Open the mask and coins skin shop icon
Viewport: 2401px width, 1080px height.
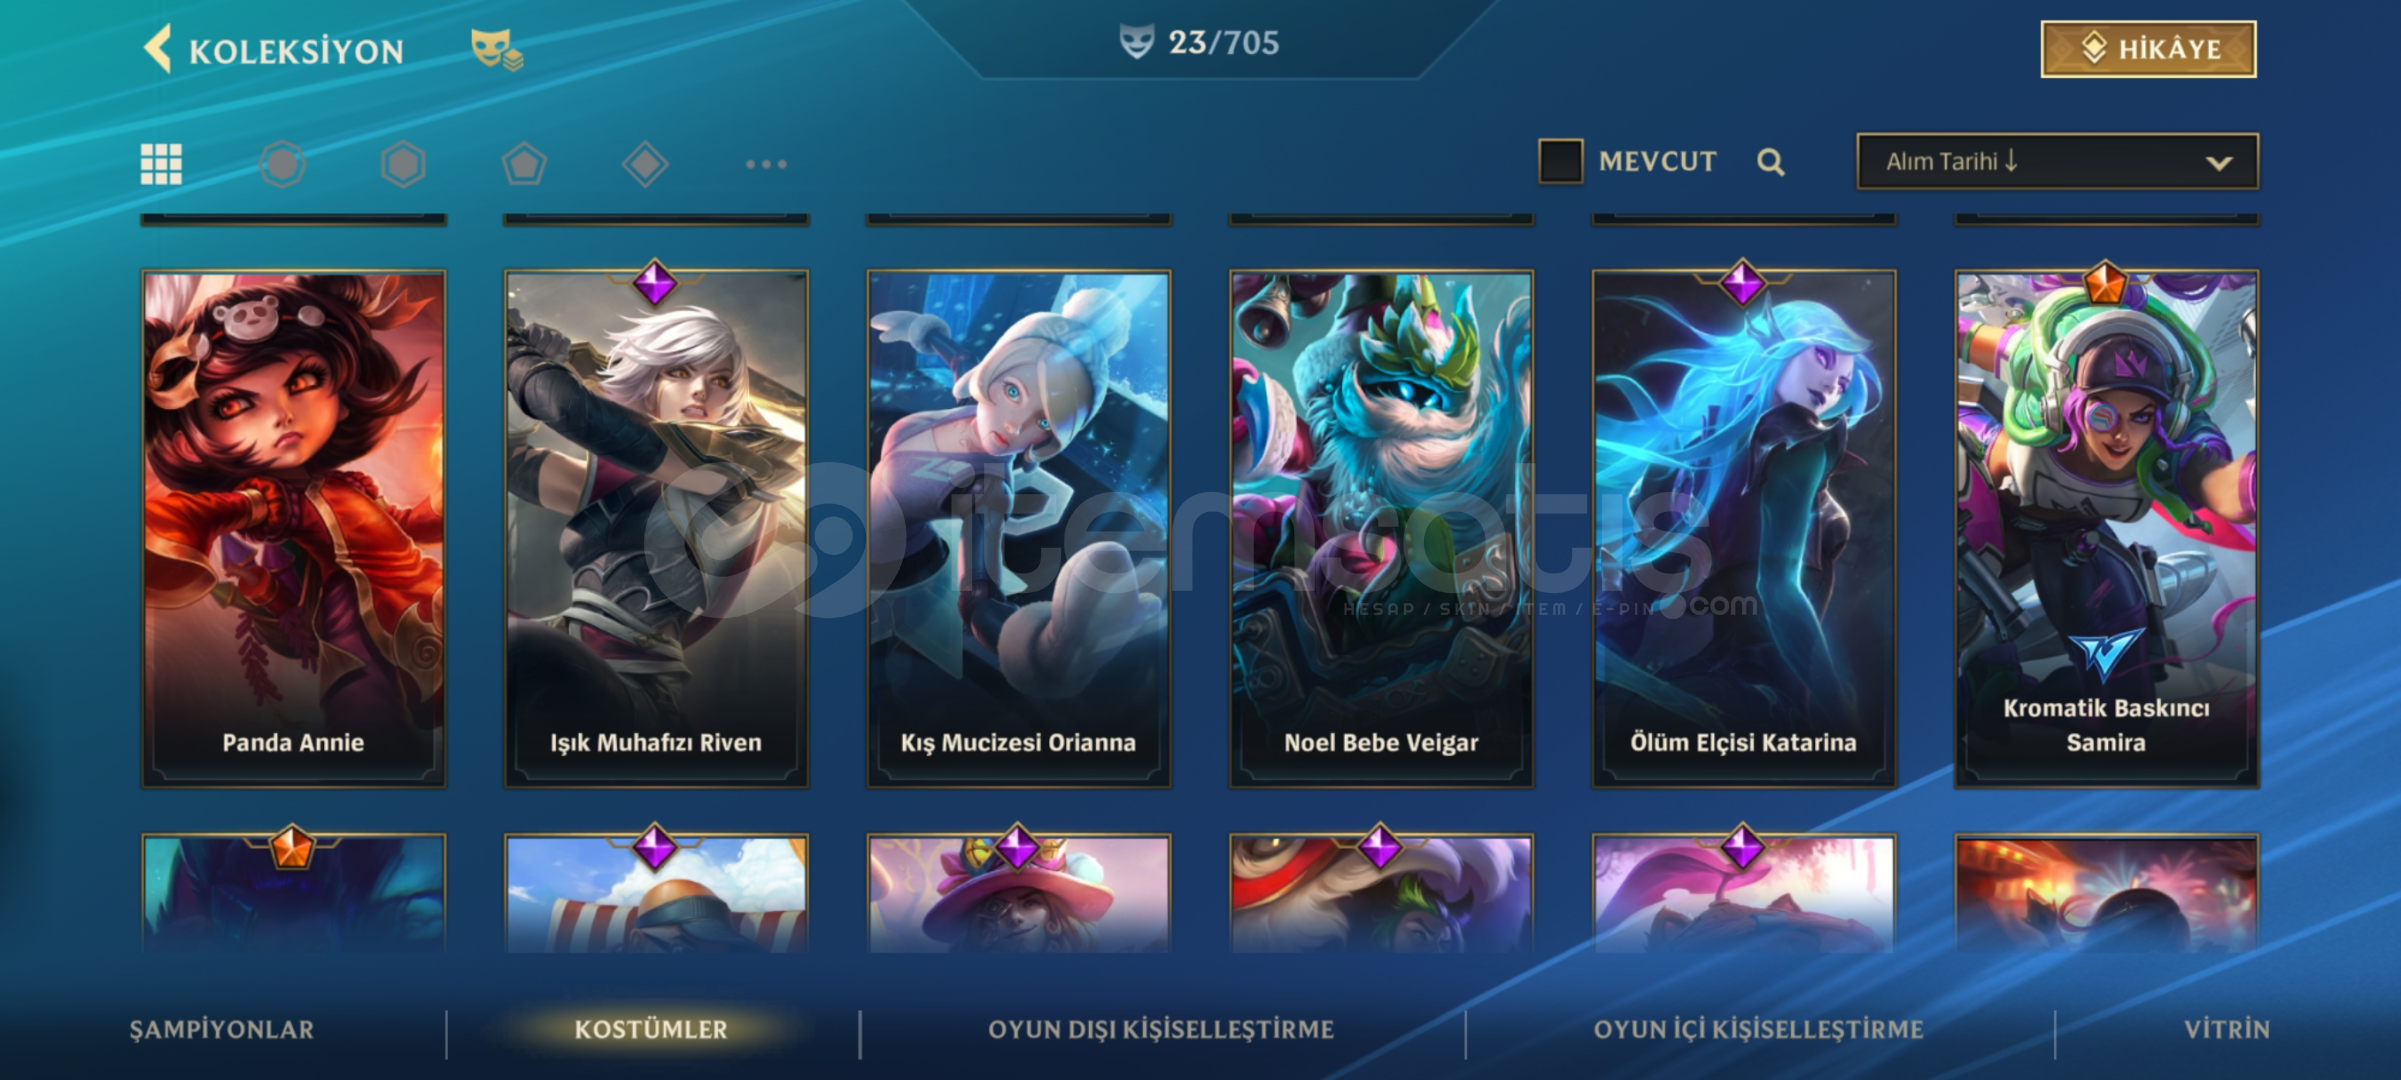point(497,49)
